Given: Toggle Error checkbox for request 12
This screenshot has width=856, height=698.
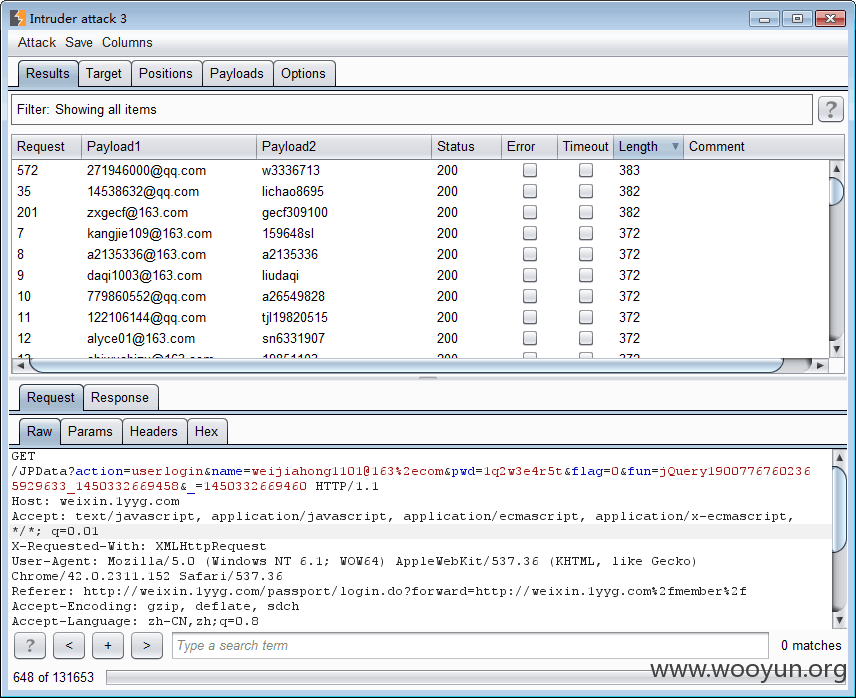Looking at the screenshot, I should click(530, 338).
